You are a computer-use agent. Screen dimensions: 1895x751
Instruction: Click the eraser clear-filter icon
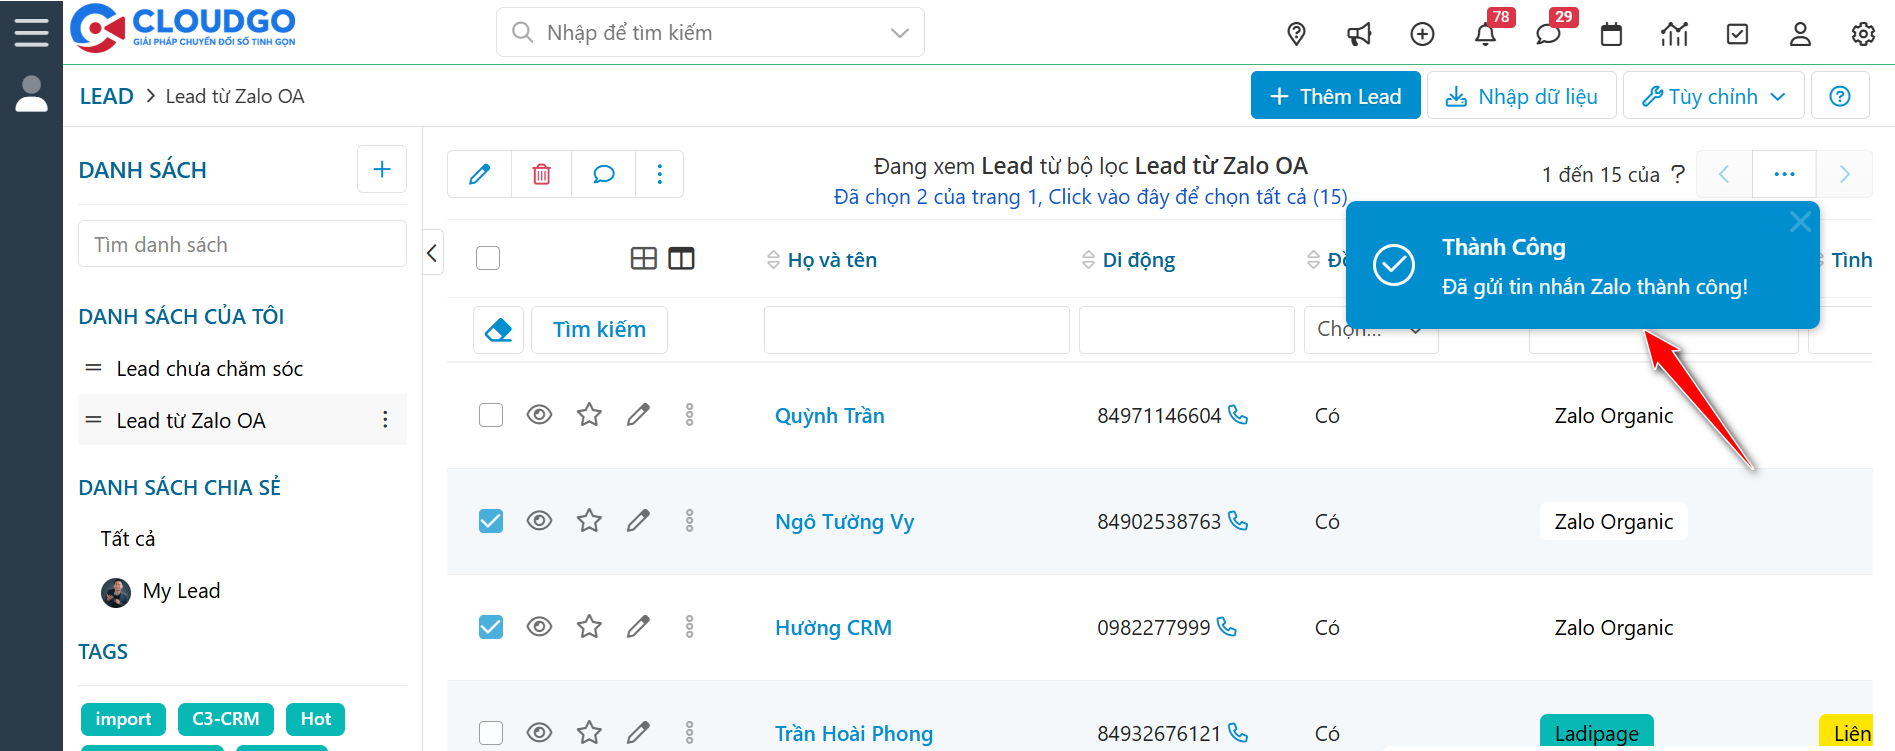point(498,330)
